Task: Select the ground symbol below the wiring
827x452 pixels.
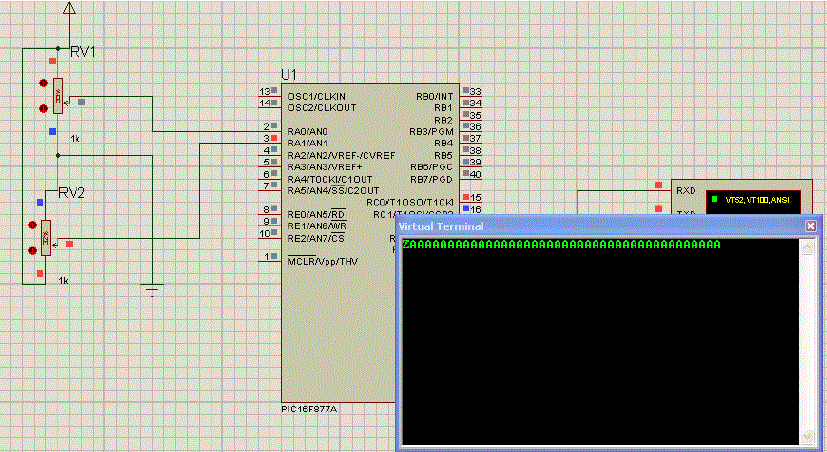Action: (151, 289)
